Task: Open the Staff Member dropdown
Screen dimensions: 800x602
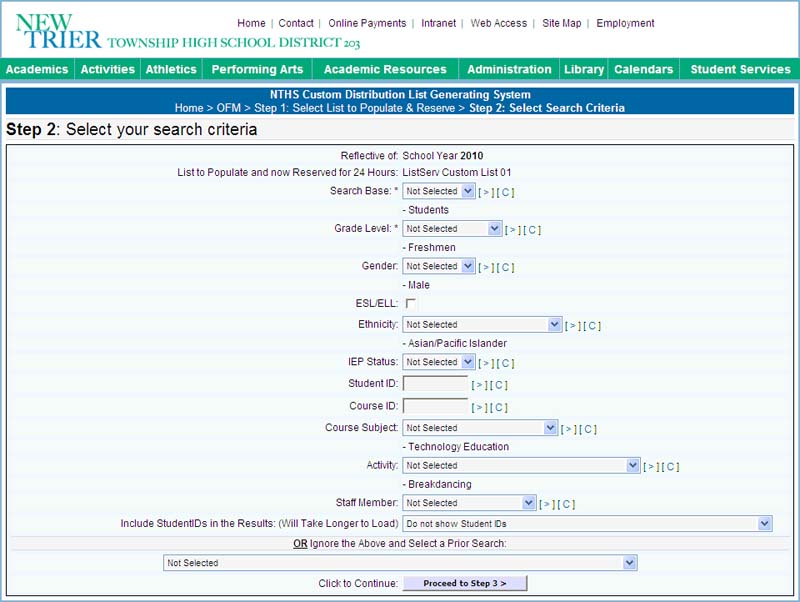Action: pyautogui.click(x=469, y=503)
